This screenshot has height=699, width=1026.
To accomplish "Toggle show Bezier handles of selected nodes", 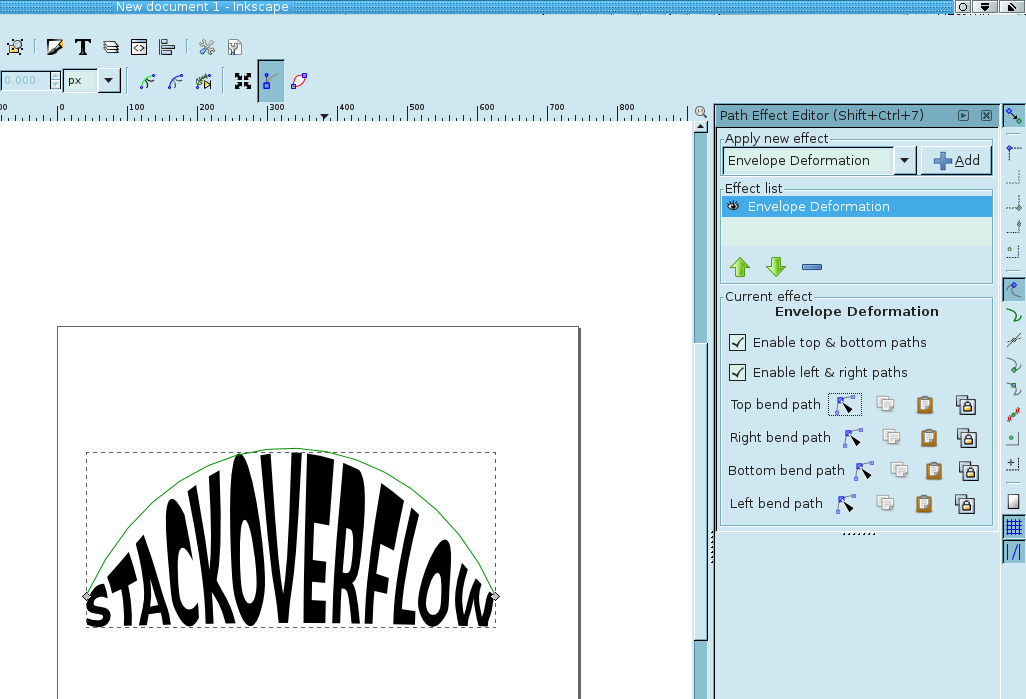I will [x=271, y=81].
